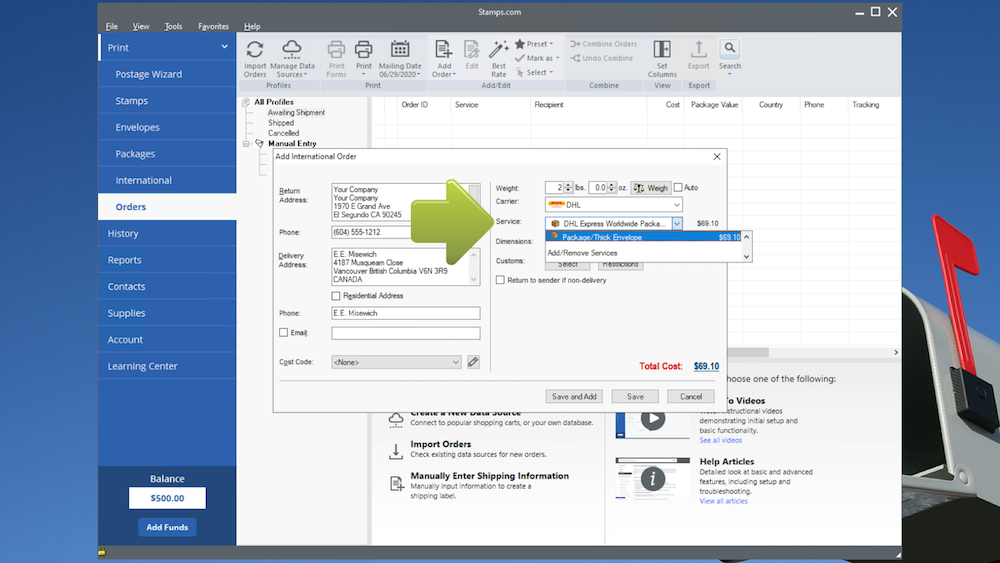Check the Residential Address box

(x=335, y=296)
